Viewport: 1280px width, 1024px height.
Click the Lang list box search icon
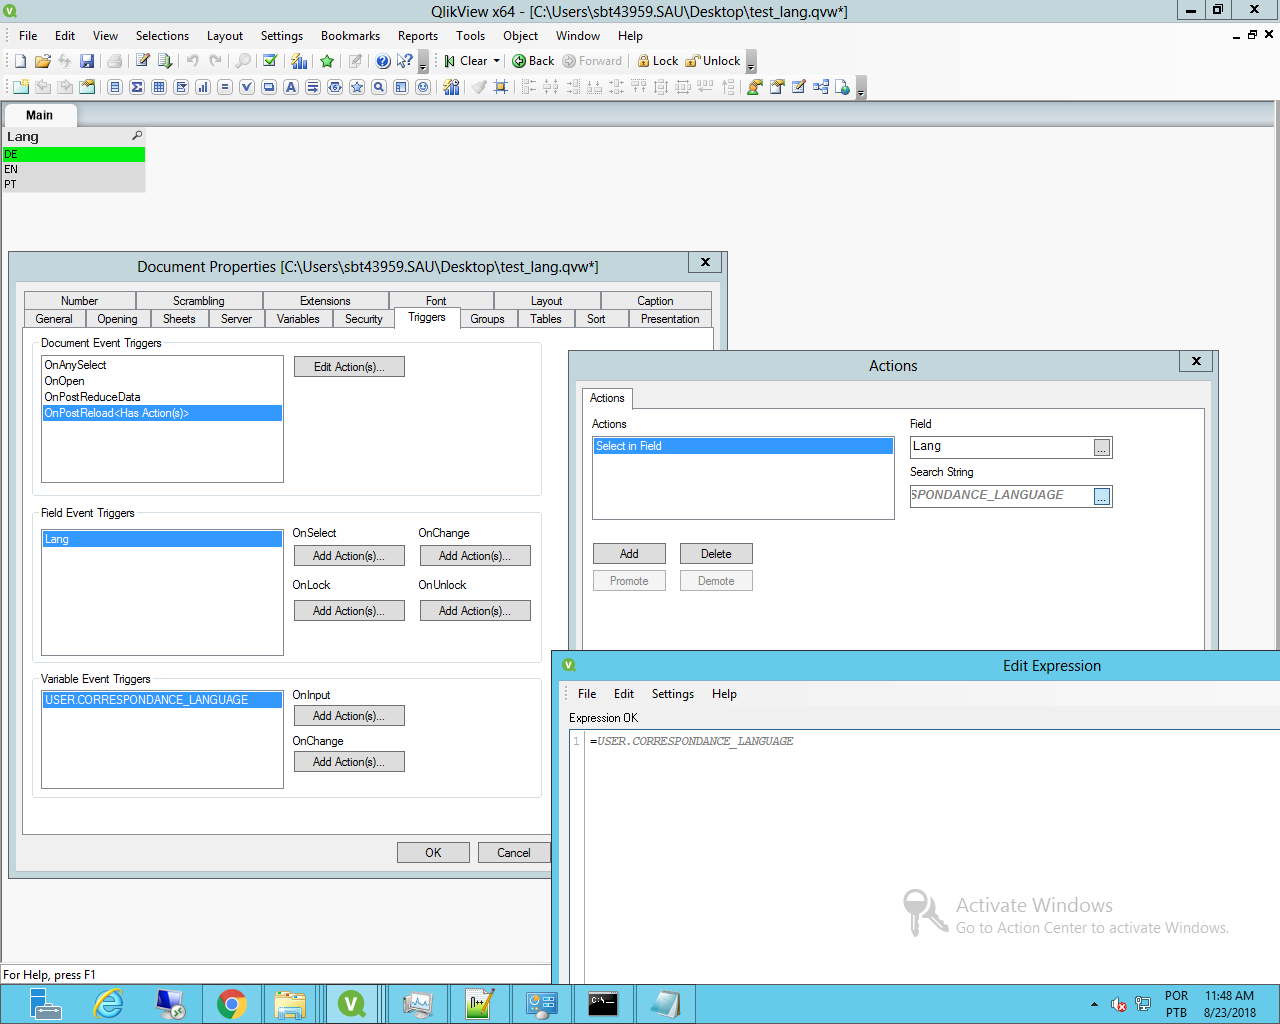(x=137, y=136)
